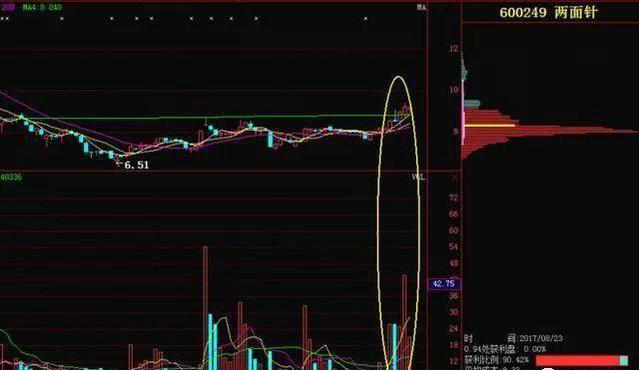
Task: Select price level 8 on the axis
Action: click(x=456, y=131)
